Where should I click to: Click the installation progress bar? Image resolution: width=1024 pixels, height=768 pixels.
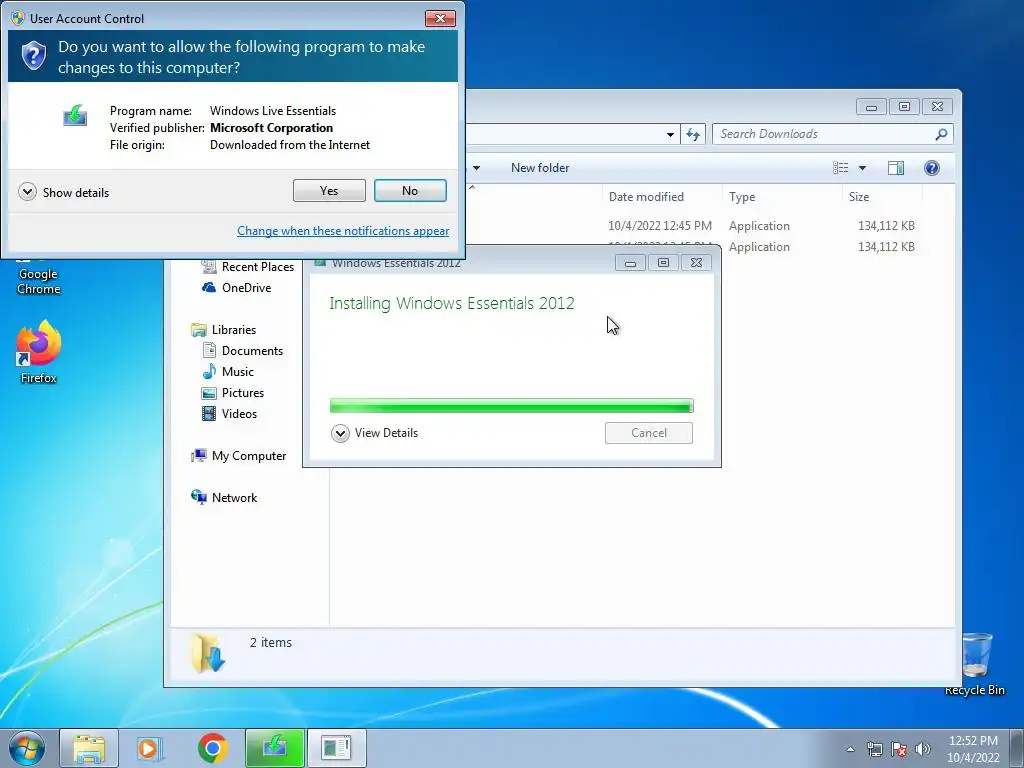pos(511,406)
